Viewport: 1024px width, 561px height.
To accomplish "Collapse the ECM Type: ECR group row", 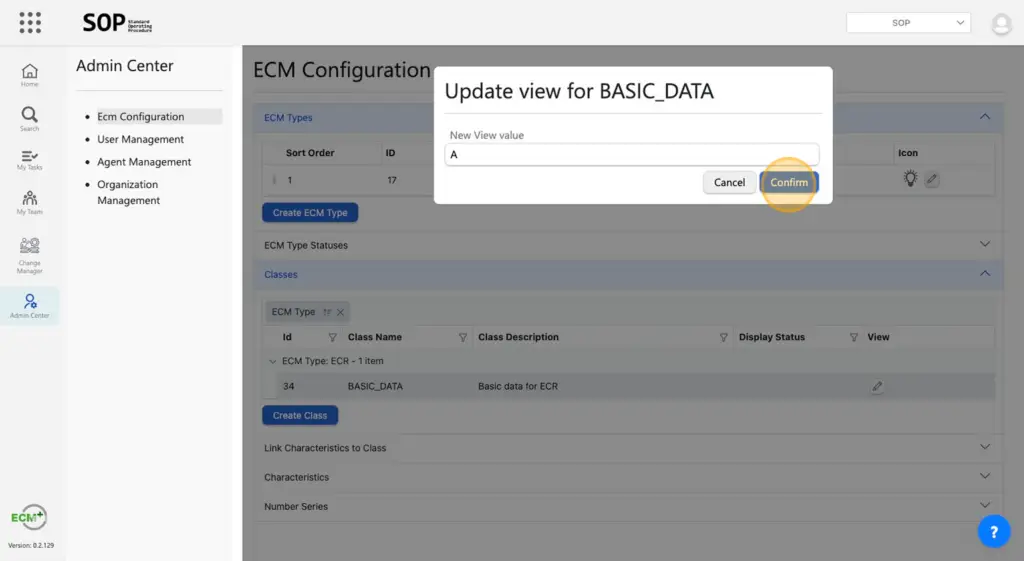I will coord(273,361).
